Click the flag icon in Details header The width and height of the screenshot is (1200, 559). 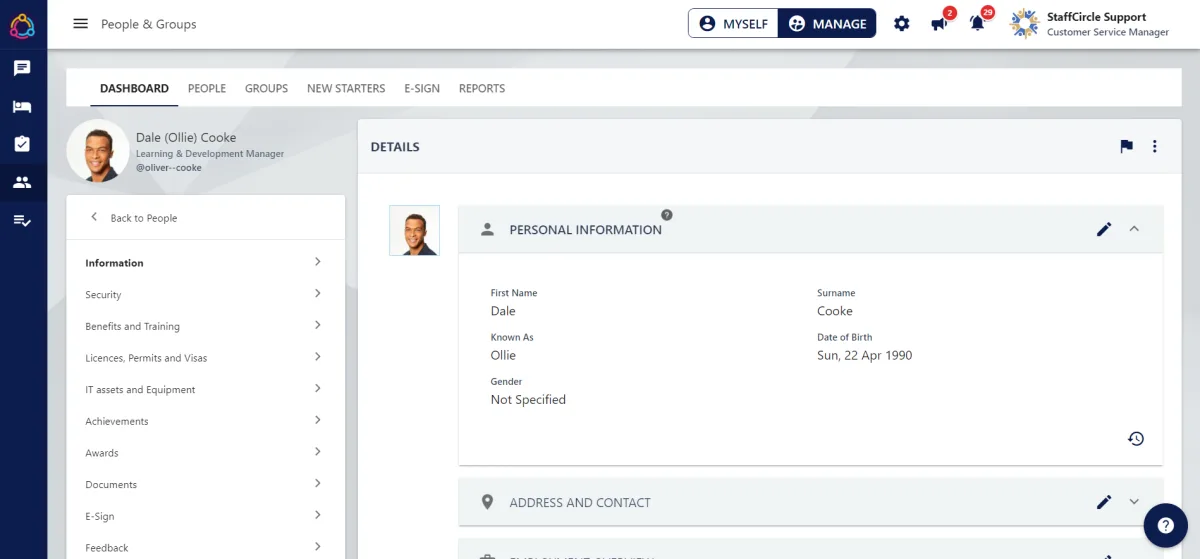click(x=1127, y=147)
